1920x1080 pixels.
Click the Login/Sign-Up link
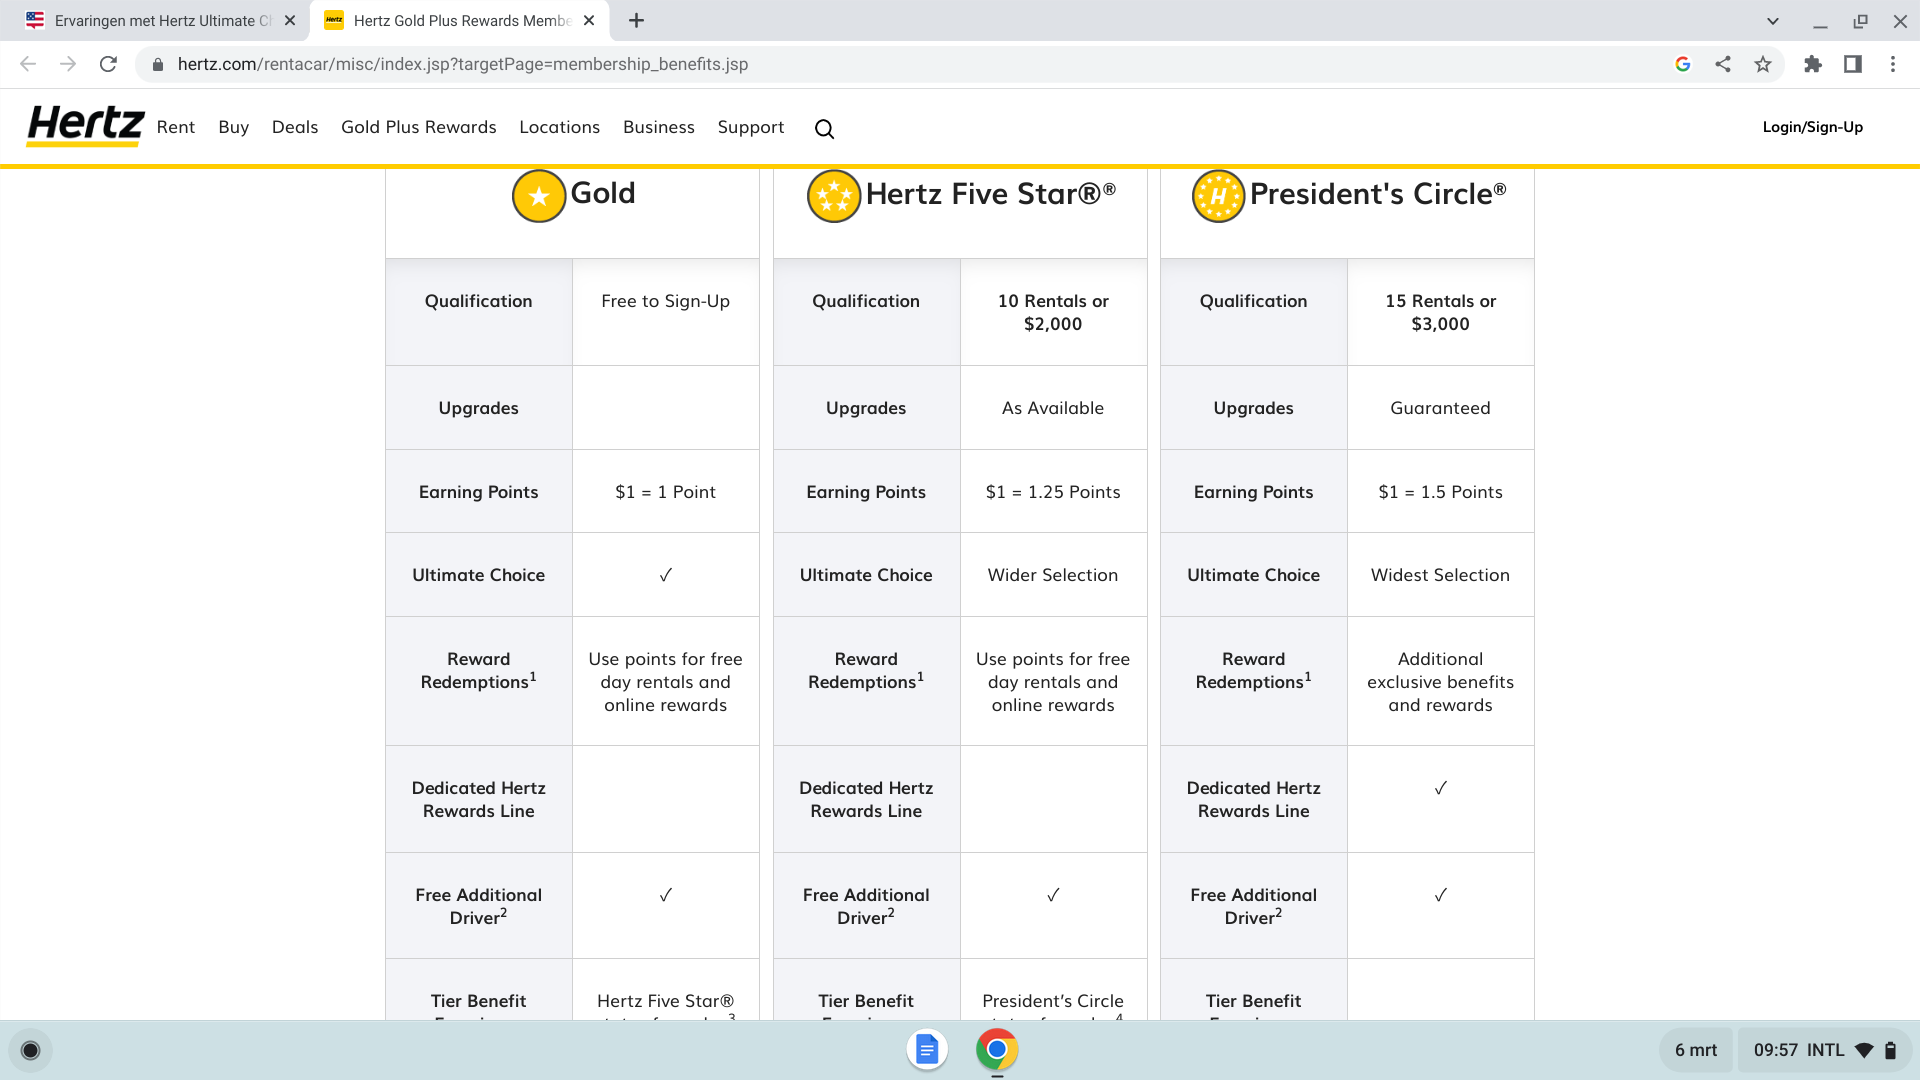(x=1812, y=127)
